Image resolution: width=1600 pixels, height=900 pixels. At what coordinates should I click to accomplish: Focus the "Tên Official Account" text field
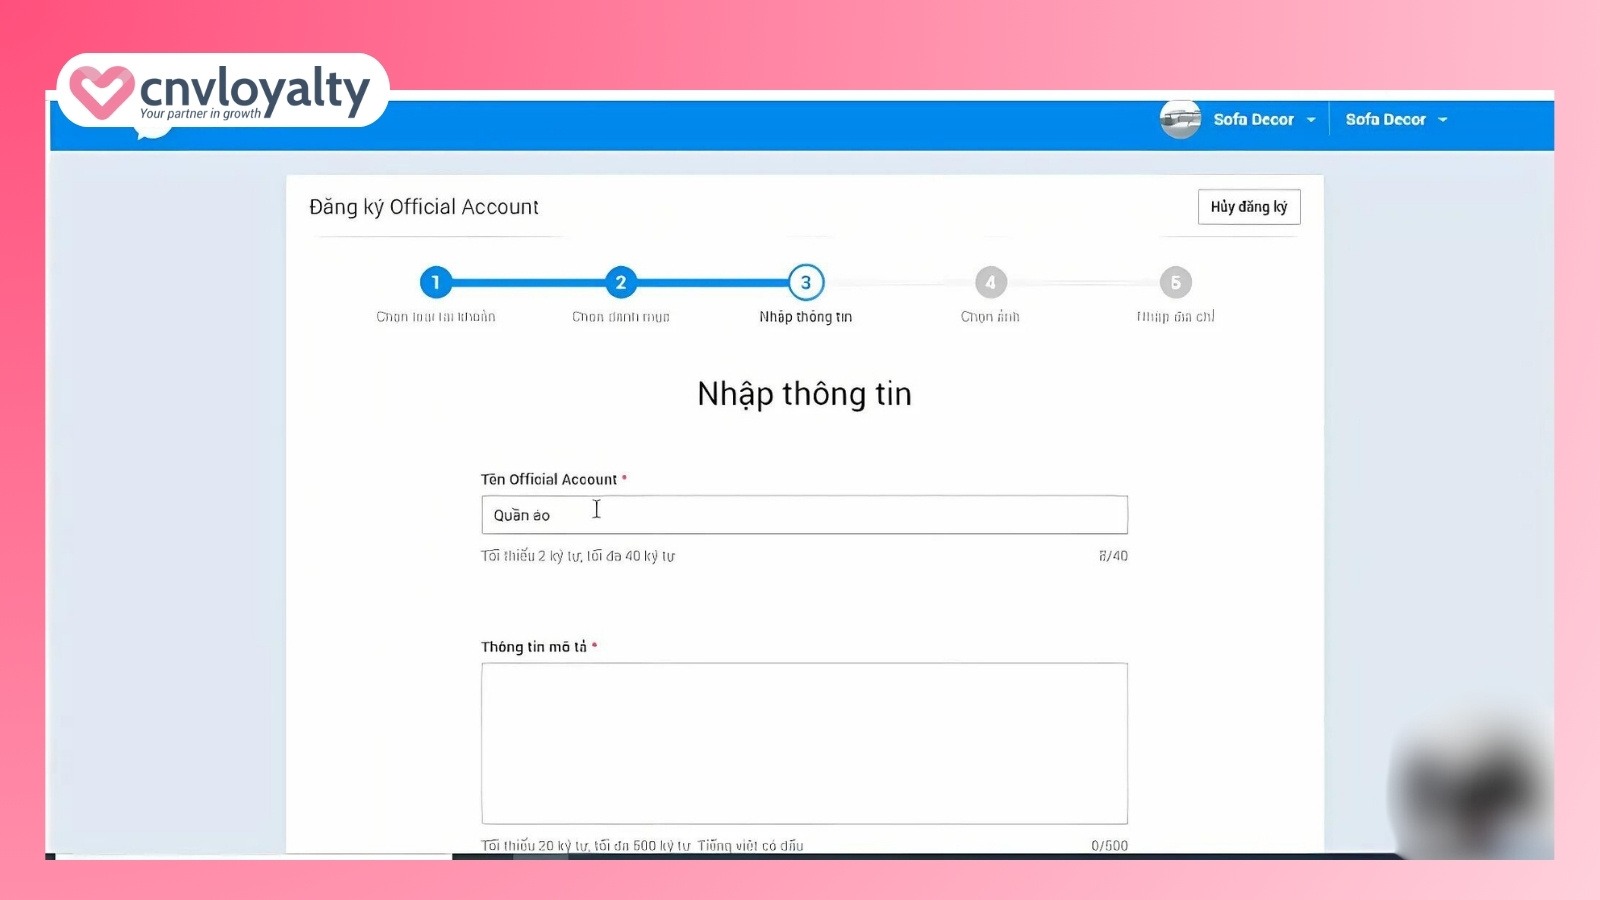pyautogui.click(x=804, y=515)
